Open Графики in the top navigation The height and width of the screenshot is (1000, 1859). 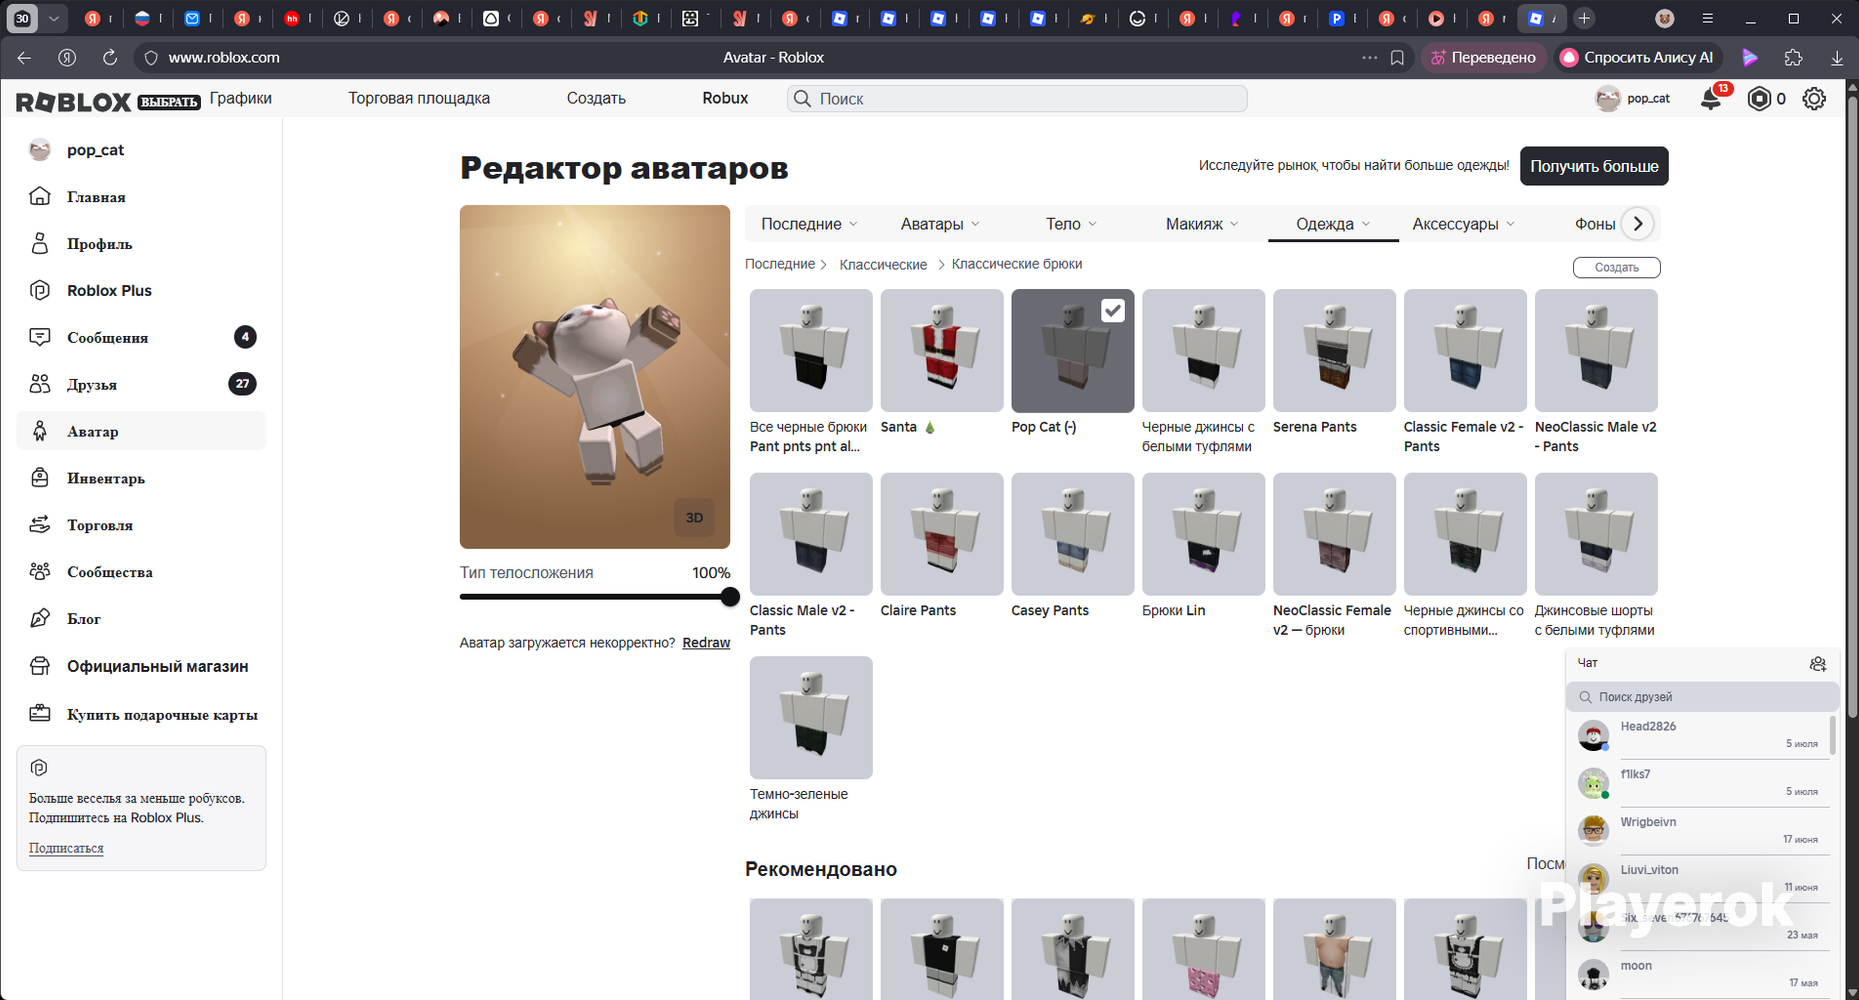pos(241,98)
